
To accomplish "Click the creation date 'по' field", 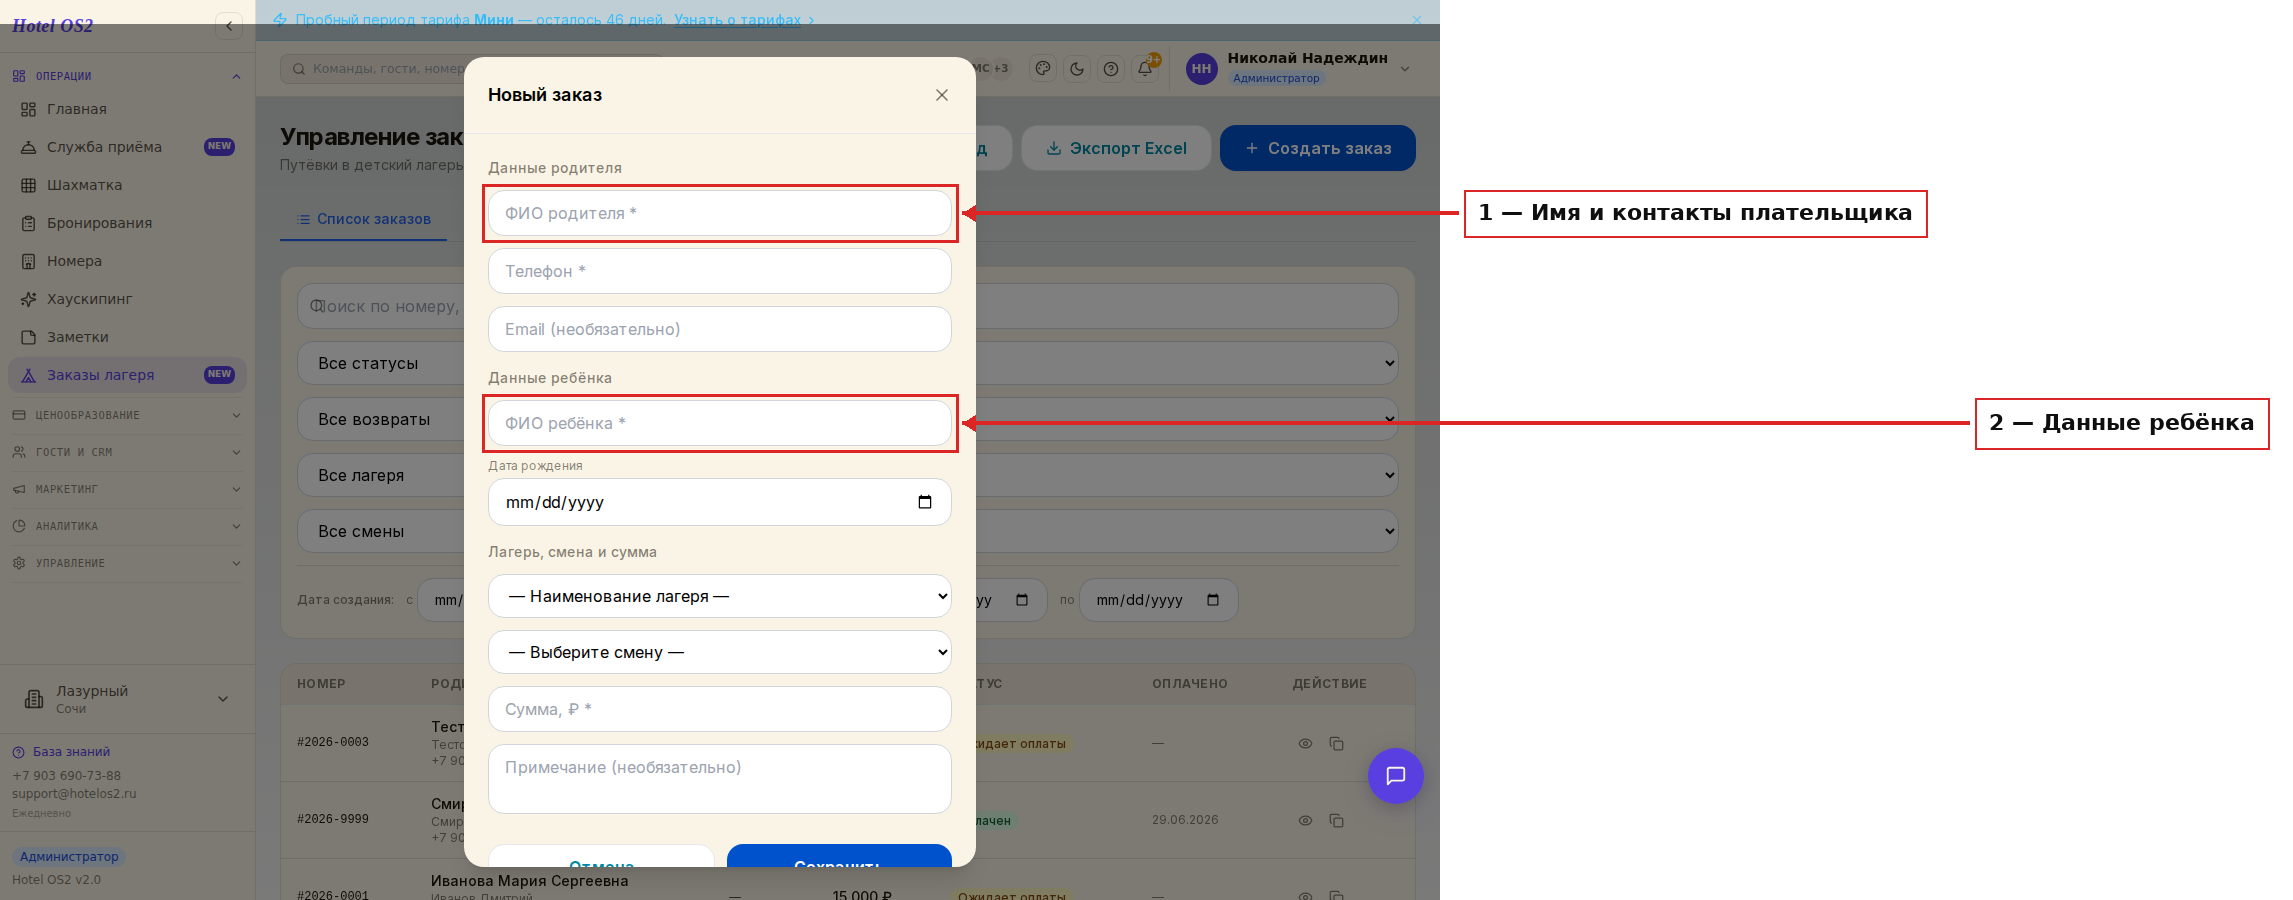I will (1159, 600).
